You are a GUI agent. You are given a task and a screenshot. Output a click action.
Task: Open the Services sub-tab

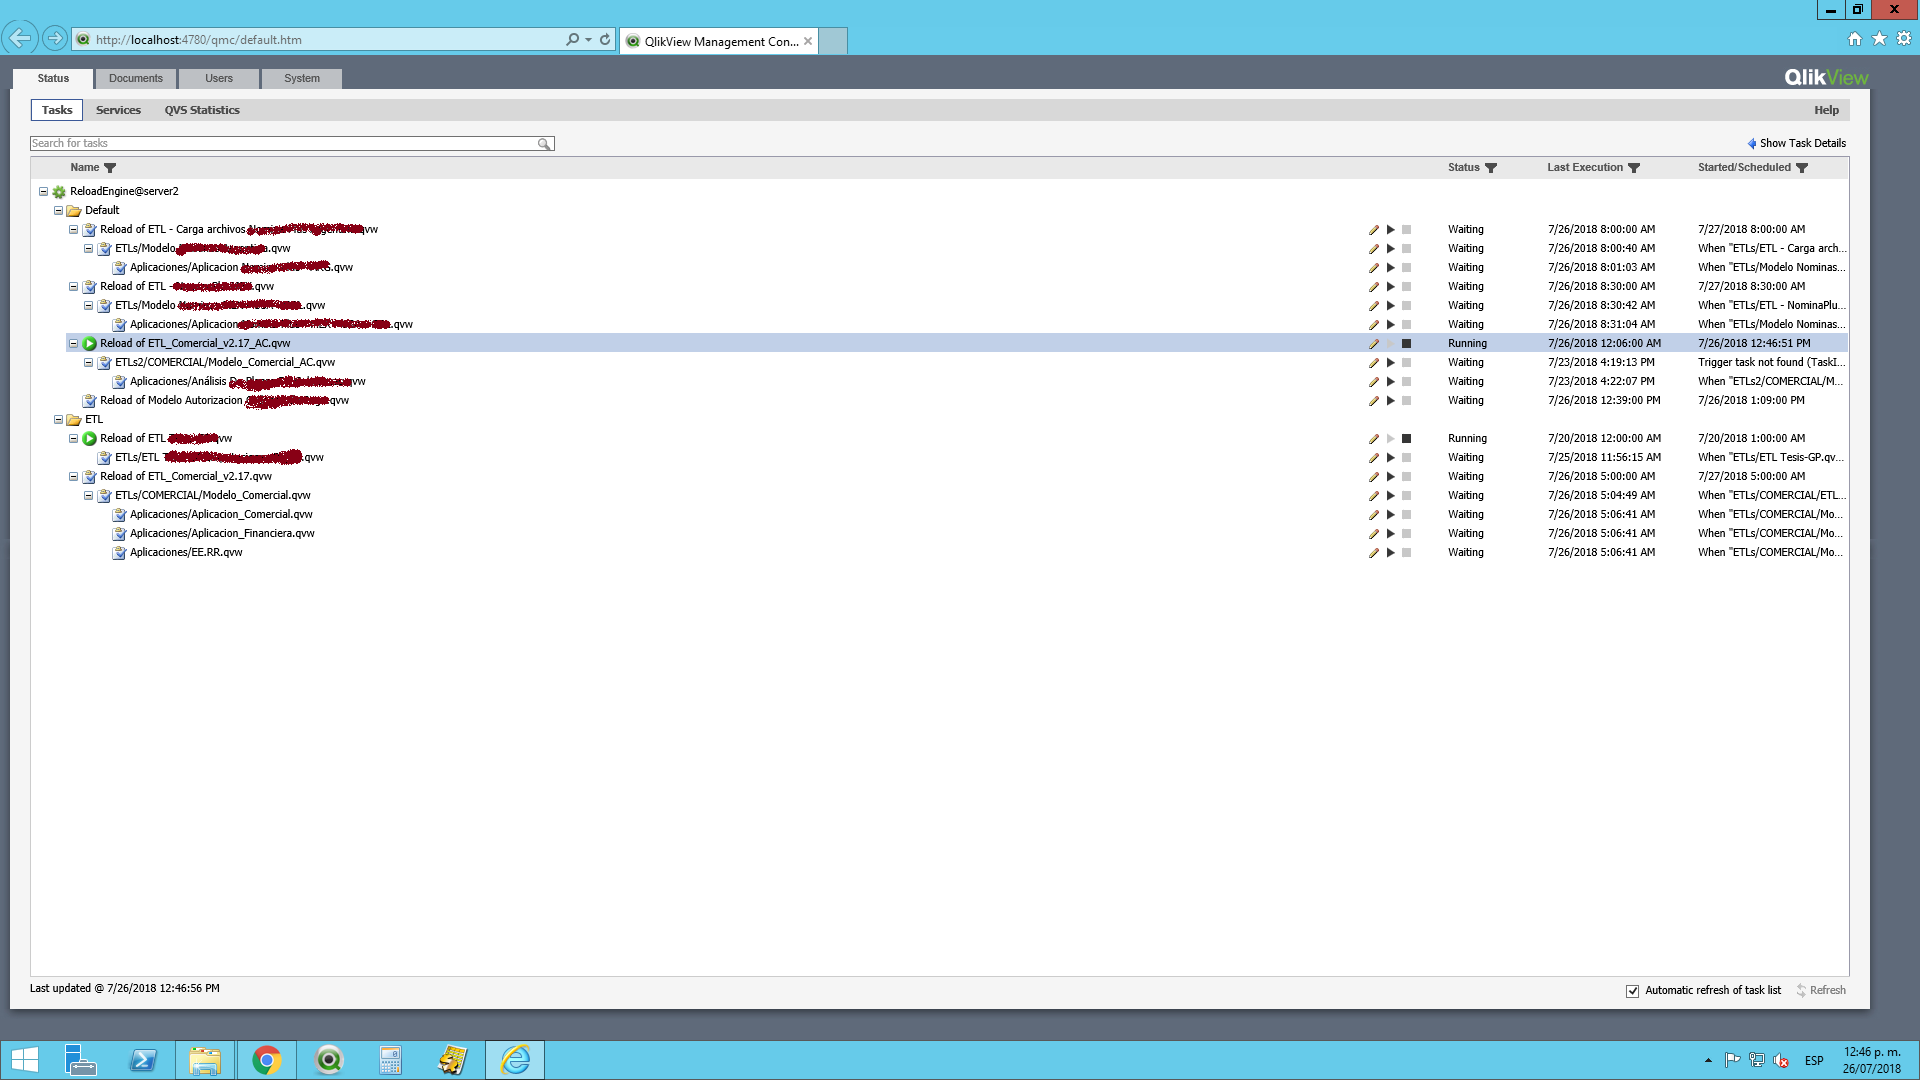[x=118, y=110]
